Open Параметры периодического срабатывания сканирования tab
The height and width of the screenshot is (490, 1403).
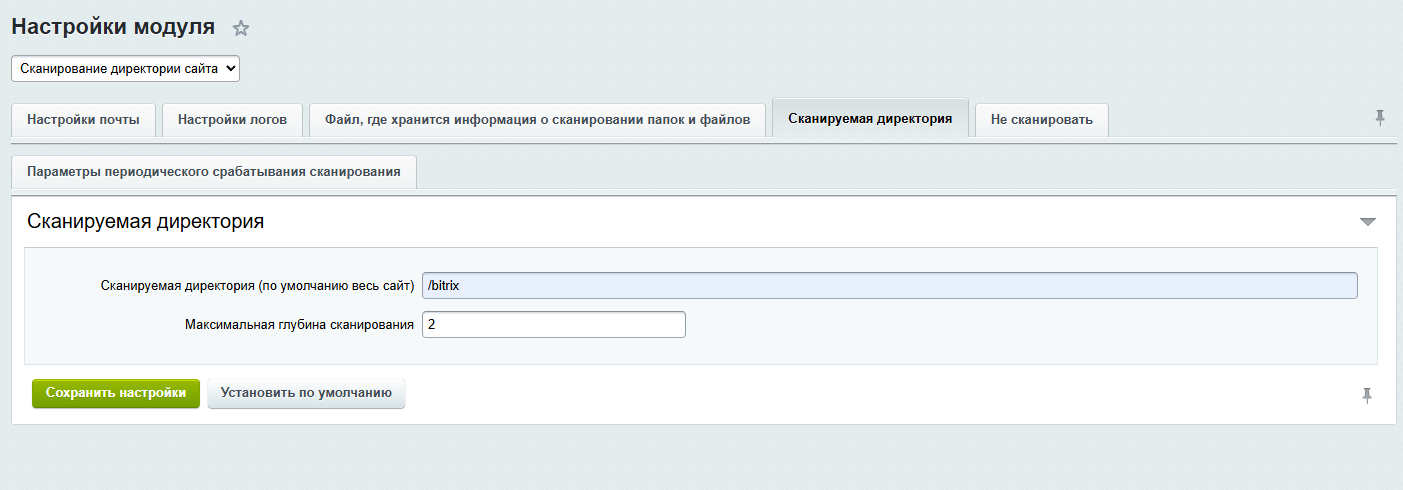point(214,172)
